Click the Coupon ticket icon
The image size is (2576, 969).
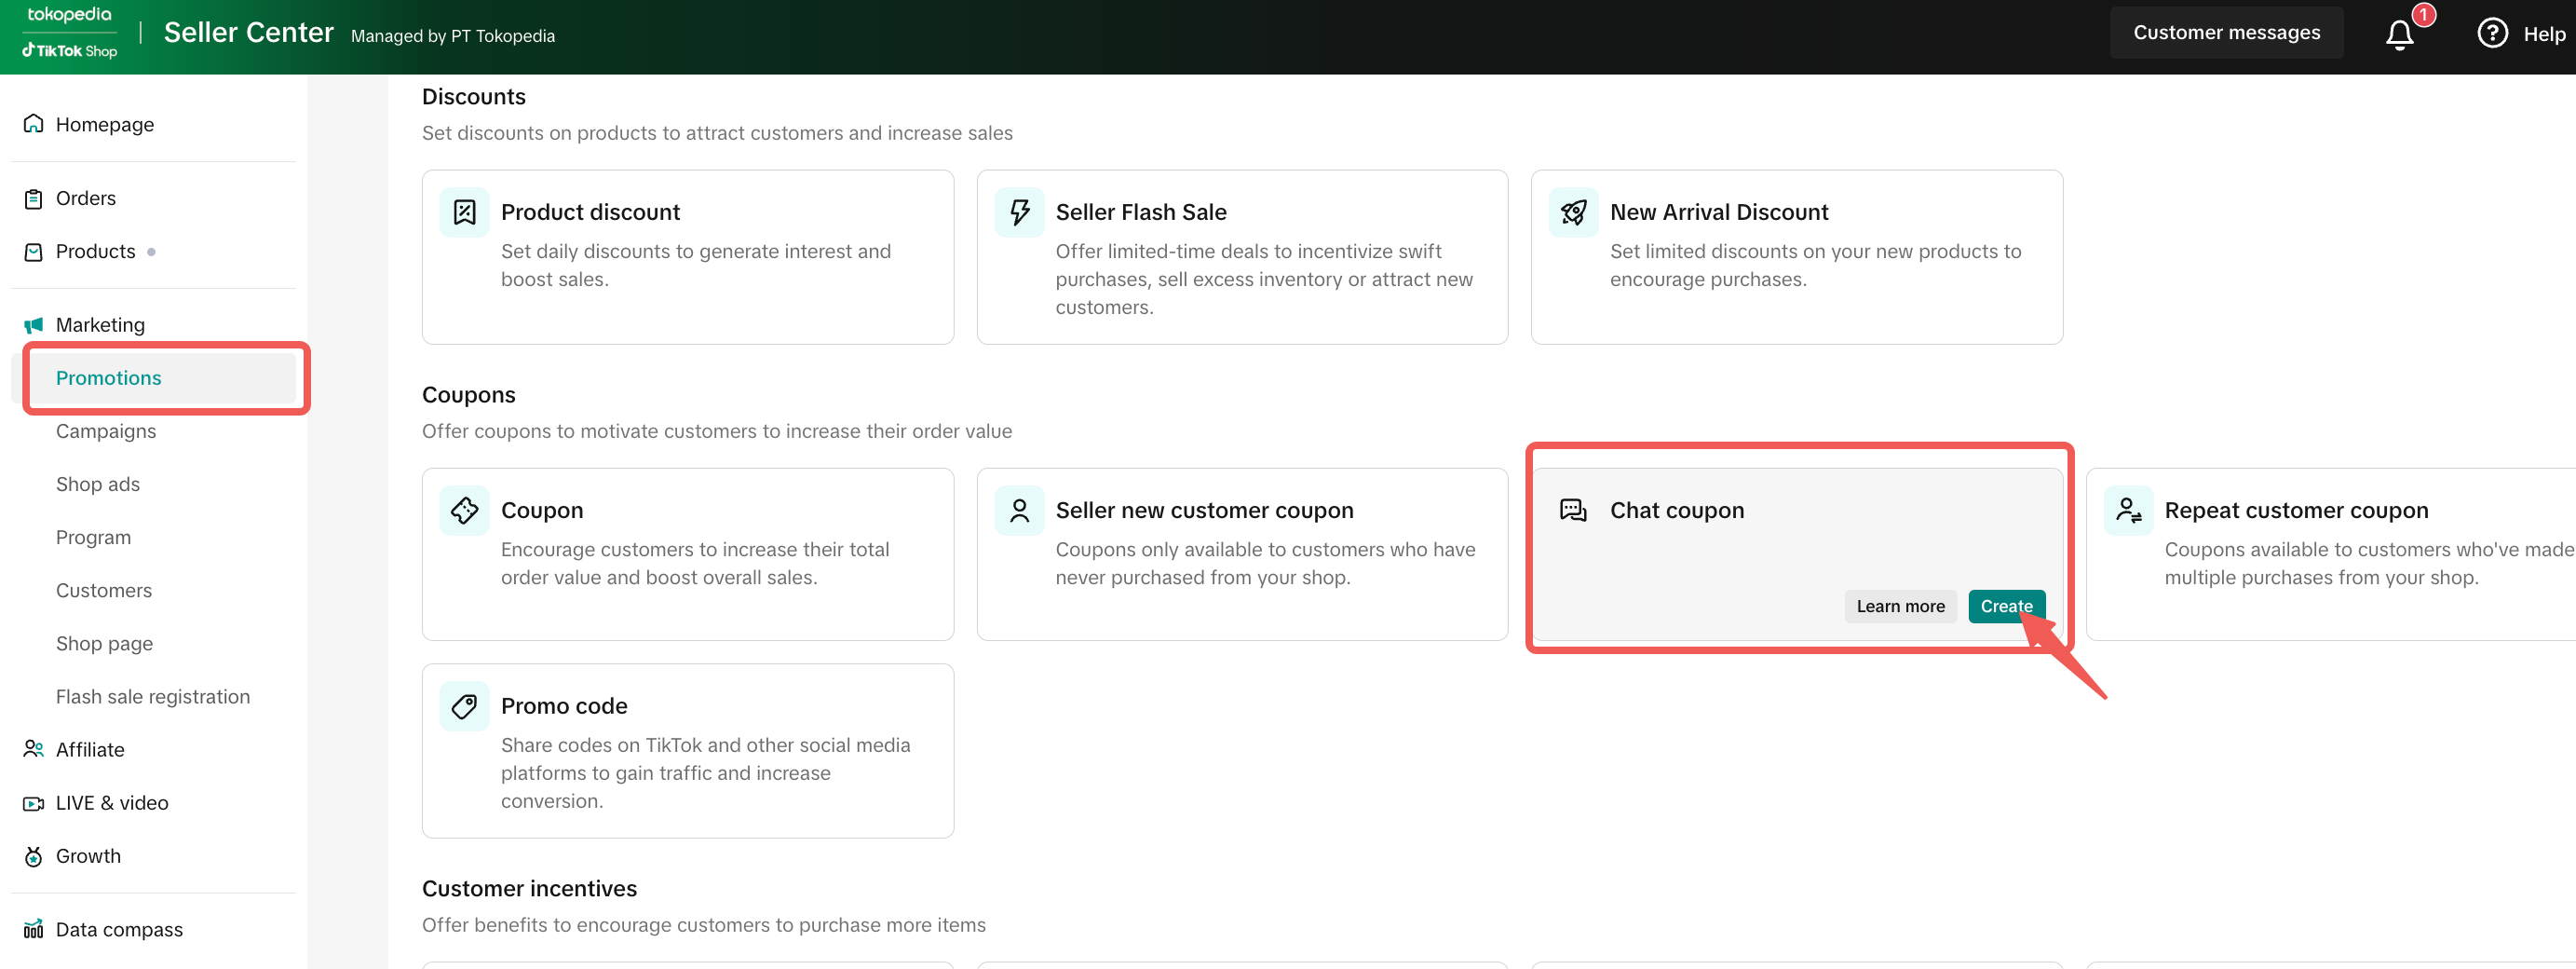pyautogui.click(x=464, y=510)
